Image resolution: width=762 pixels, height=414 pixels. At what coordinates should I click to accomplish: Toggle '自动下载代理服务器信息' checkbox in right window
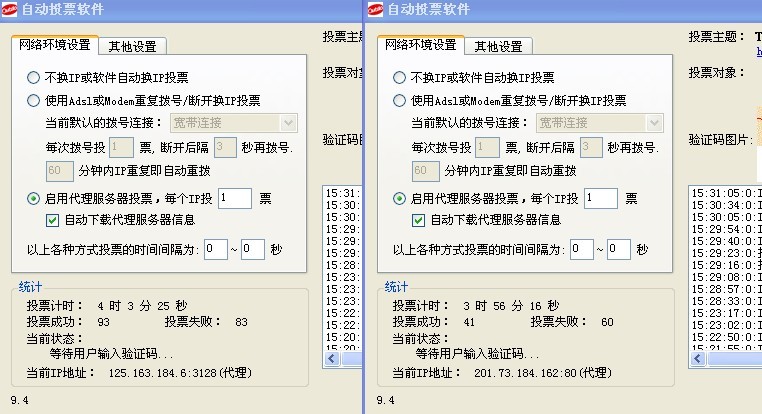pos(418,220)
